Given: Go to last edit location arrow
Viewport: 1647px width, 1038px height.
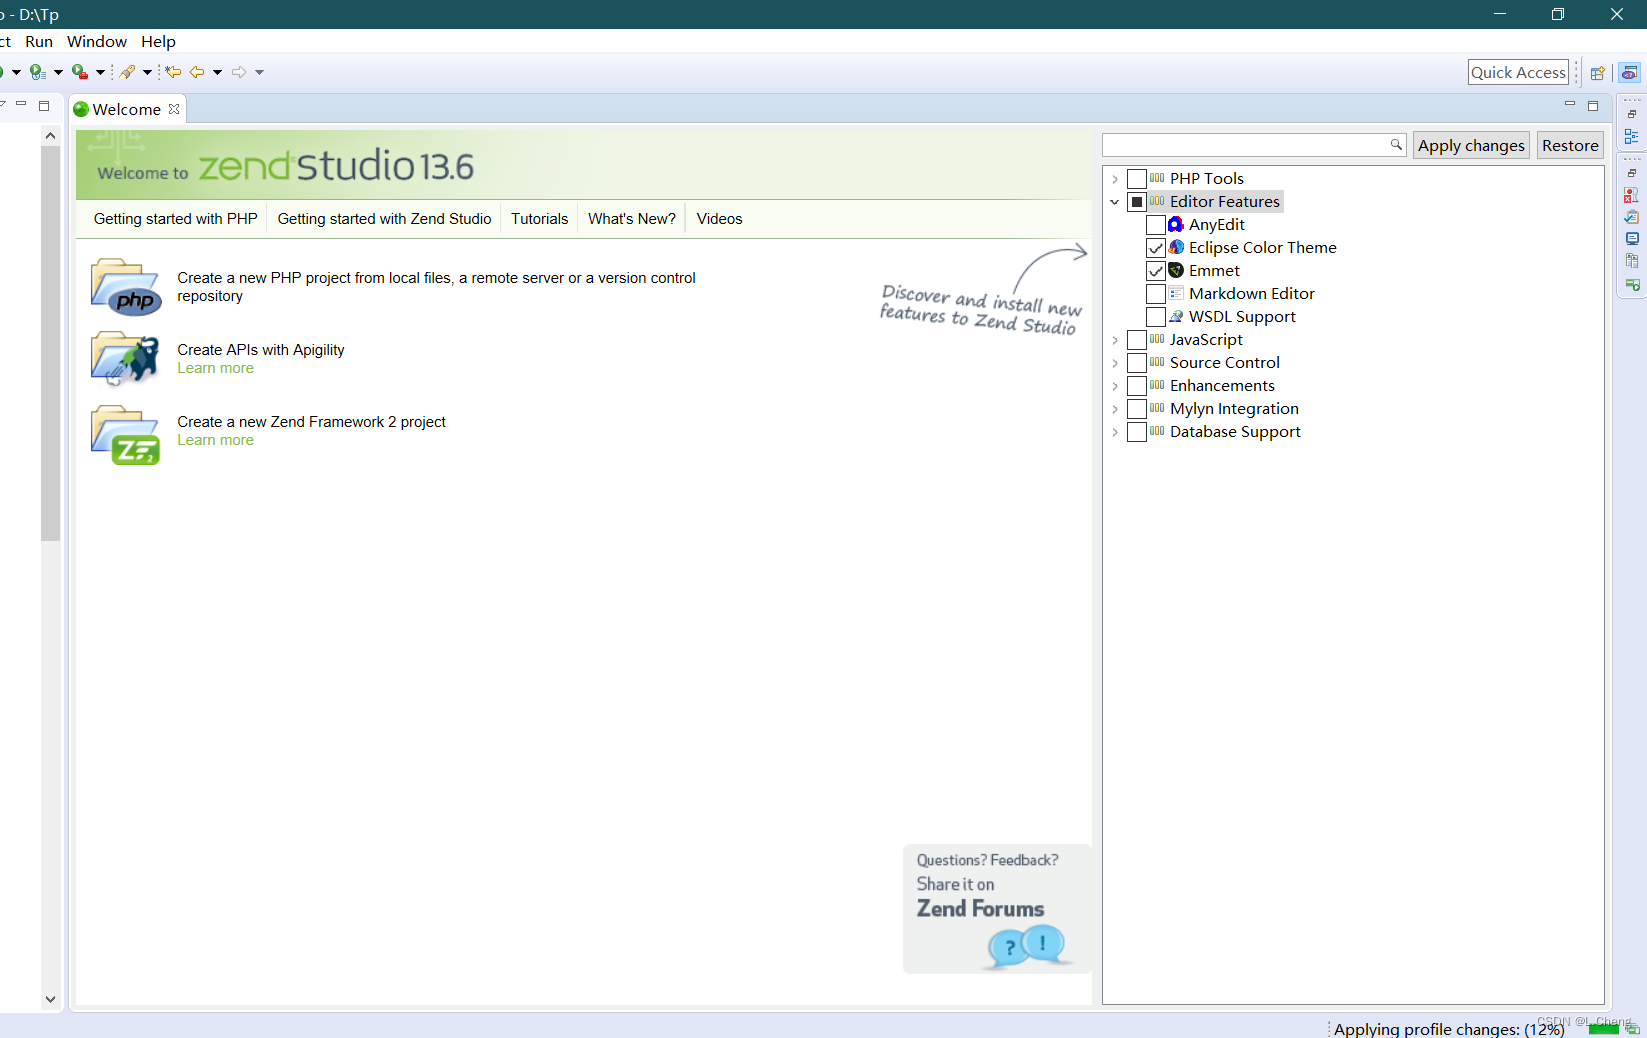Looking at the screenshot, I should (173, 72).
